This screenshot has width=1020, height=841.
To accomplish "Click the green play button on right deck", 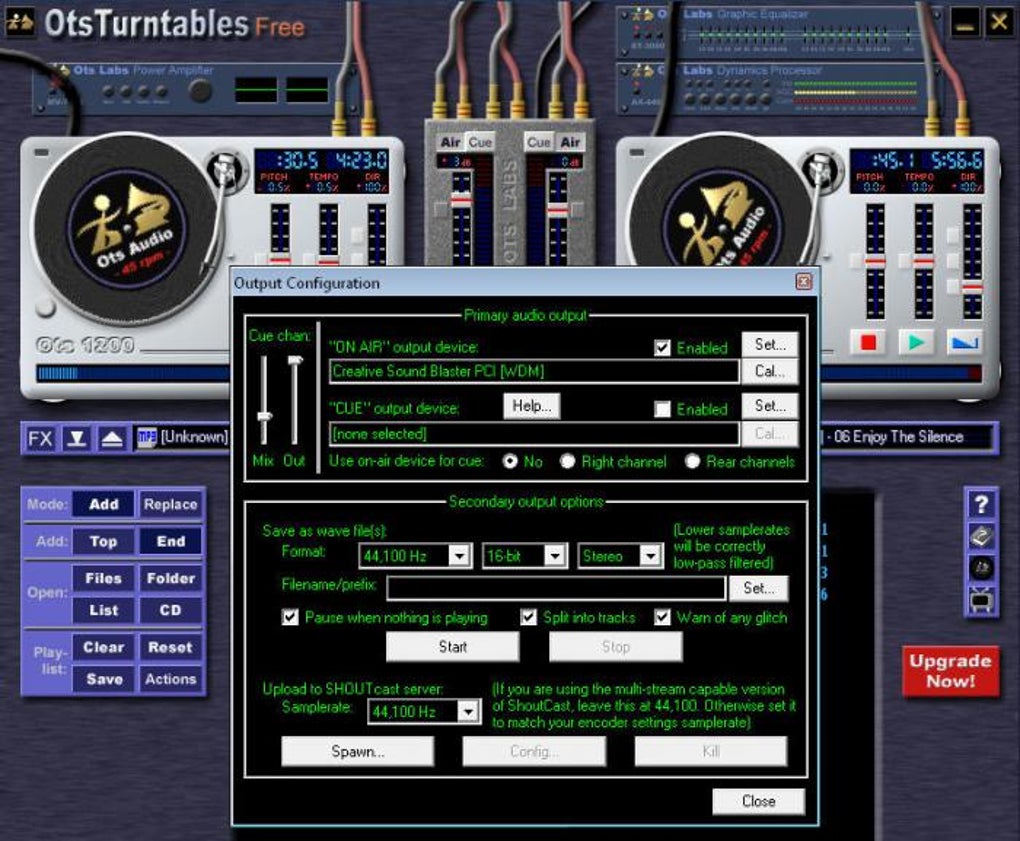I will click(916, 342).
